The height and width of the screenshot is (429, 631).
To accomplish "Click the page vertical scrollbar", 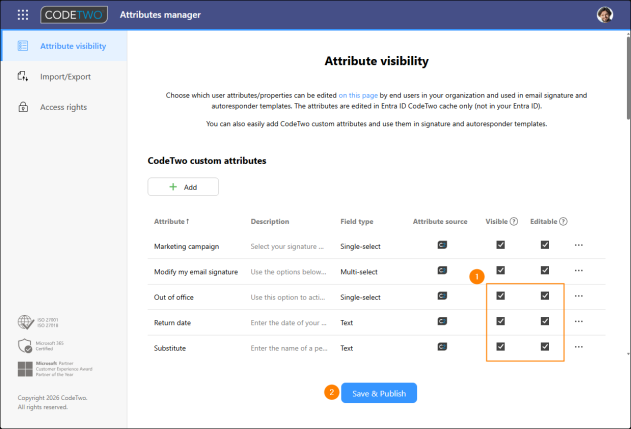I will tap(628, 78).
